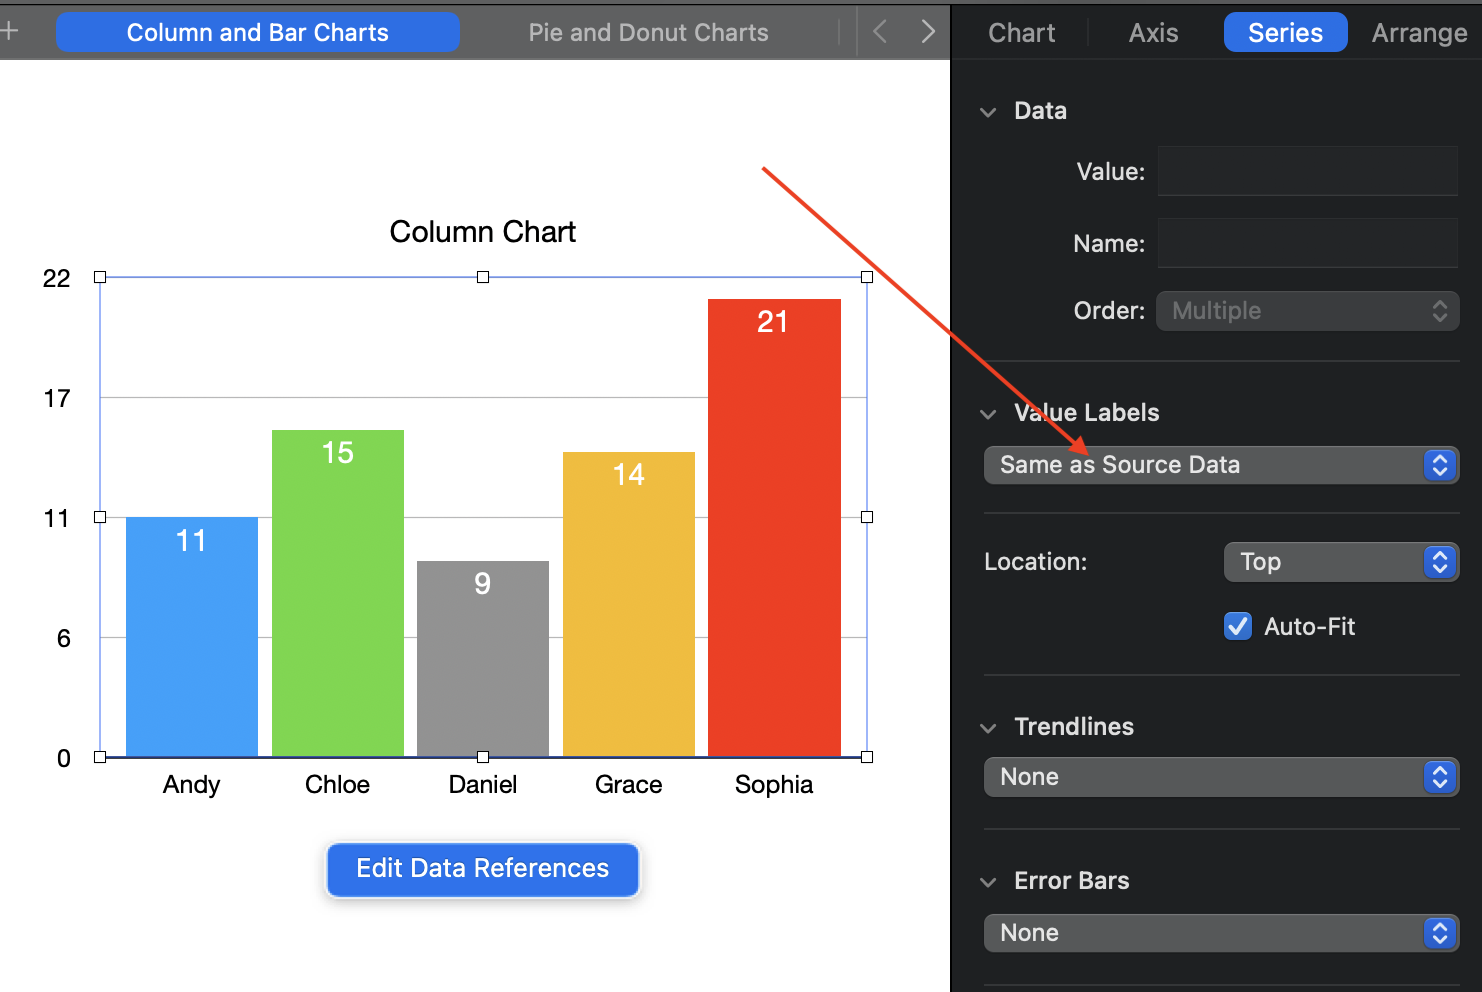
Task: Toggle the Auto-Fit checkbox
Action: click(x=1238, y=626)
